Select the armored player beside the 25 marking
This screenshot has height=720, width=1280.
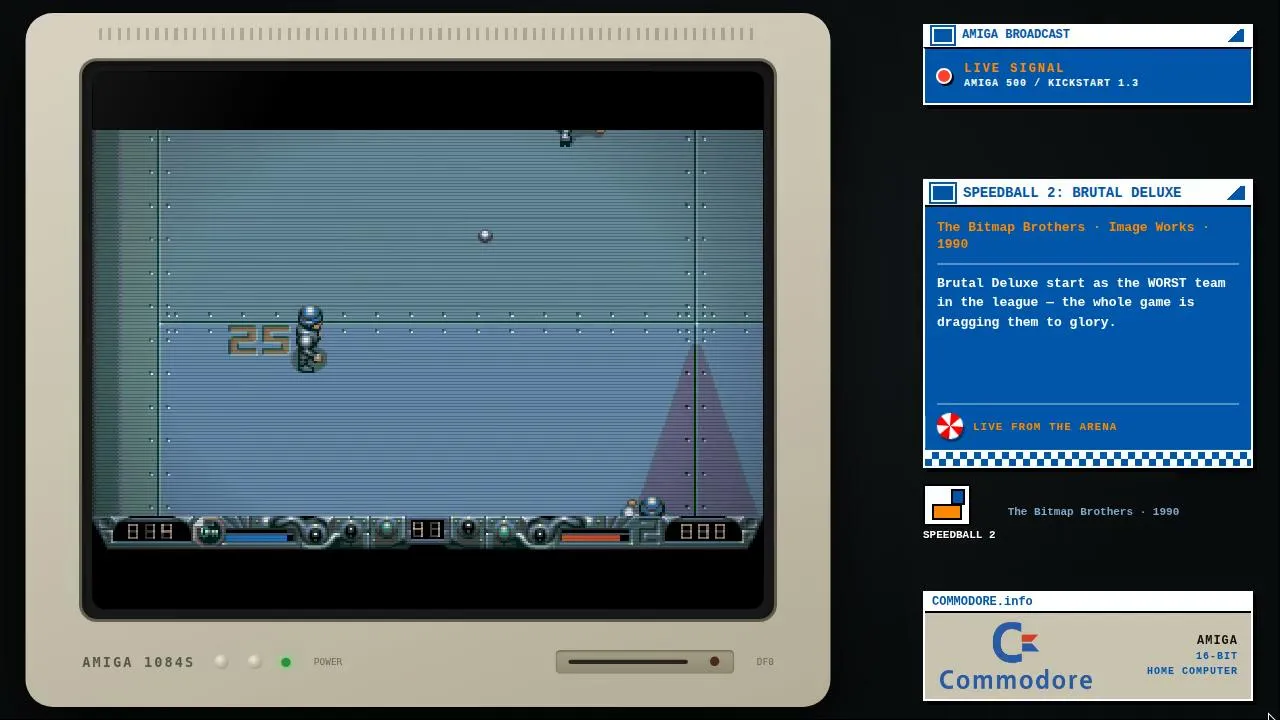coord(311,340)
